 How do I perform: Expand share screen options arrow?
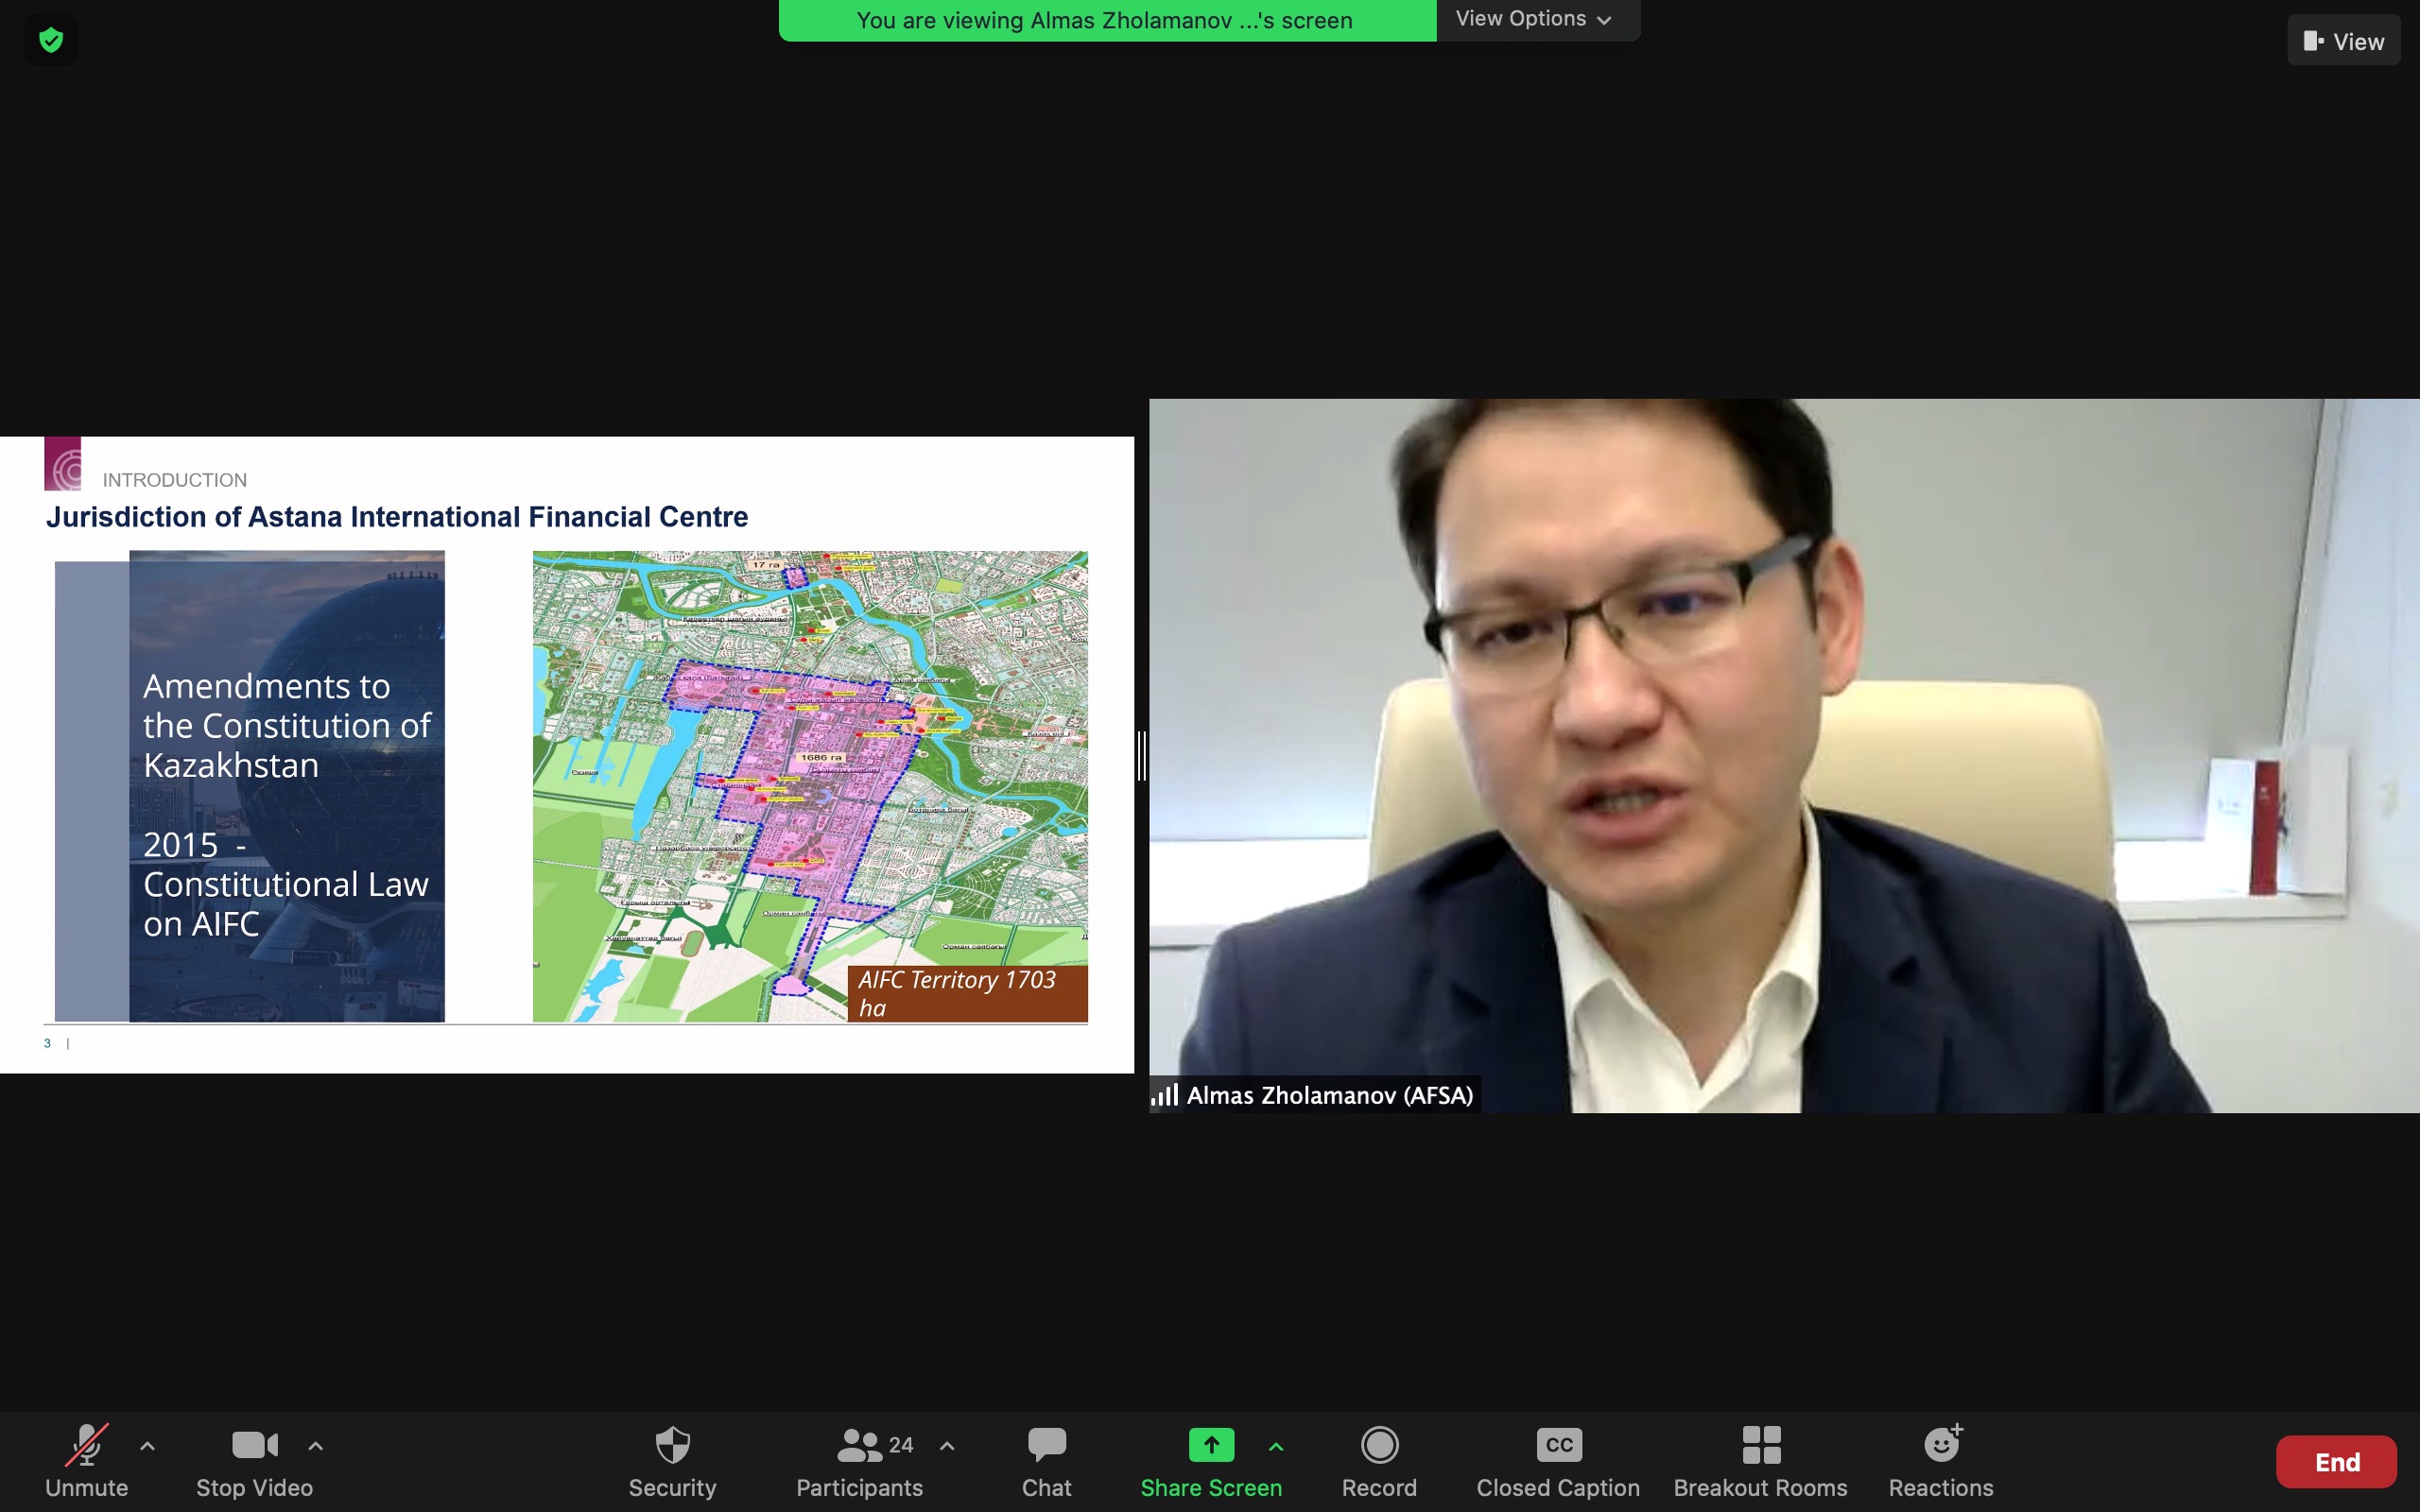click(1276, 1446)
